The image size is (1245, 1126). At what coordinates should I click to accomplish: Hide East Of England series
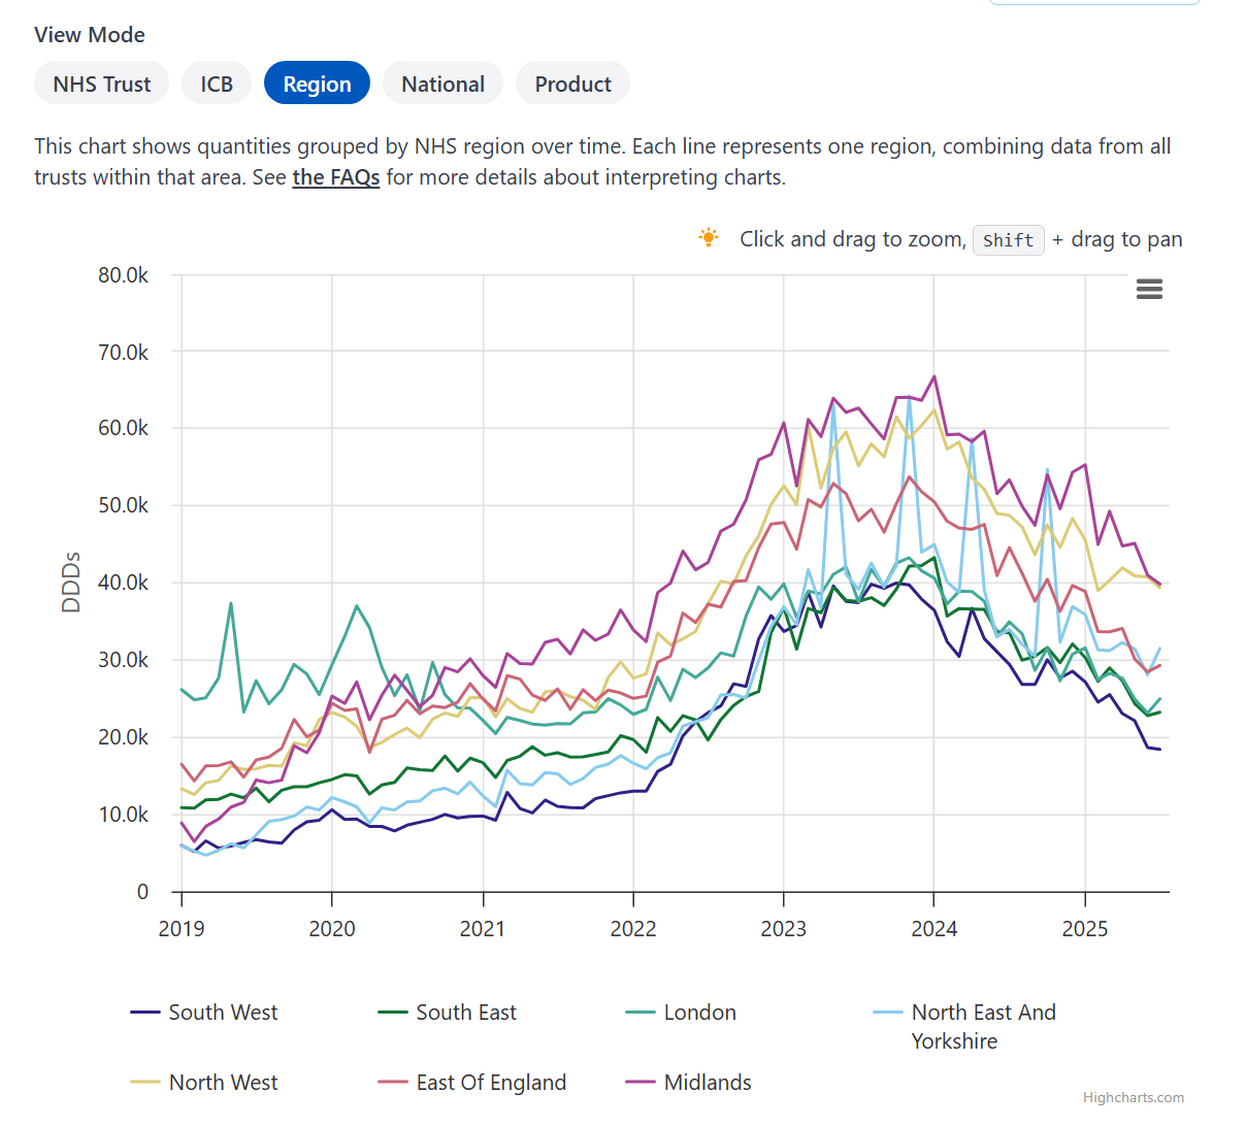491,1082
